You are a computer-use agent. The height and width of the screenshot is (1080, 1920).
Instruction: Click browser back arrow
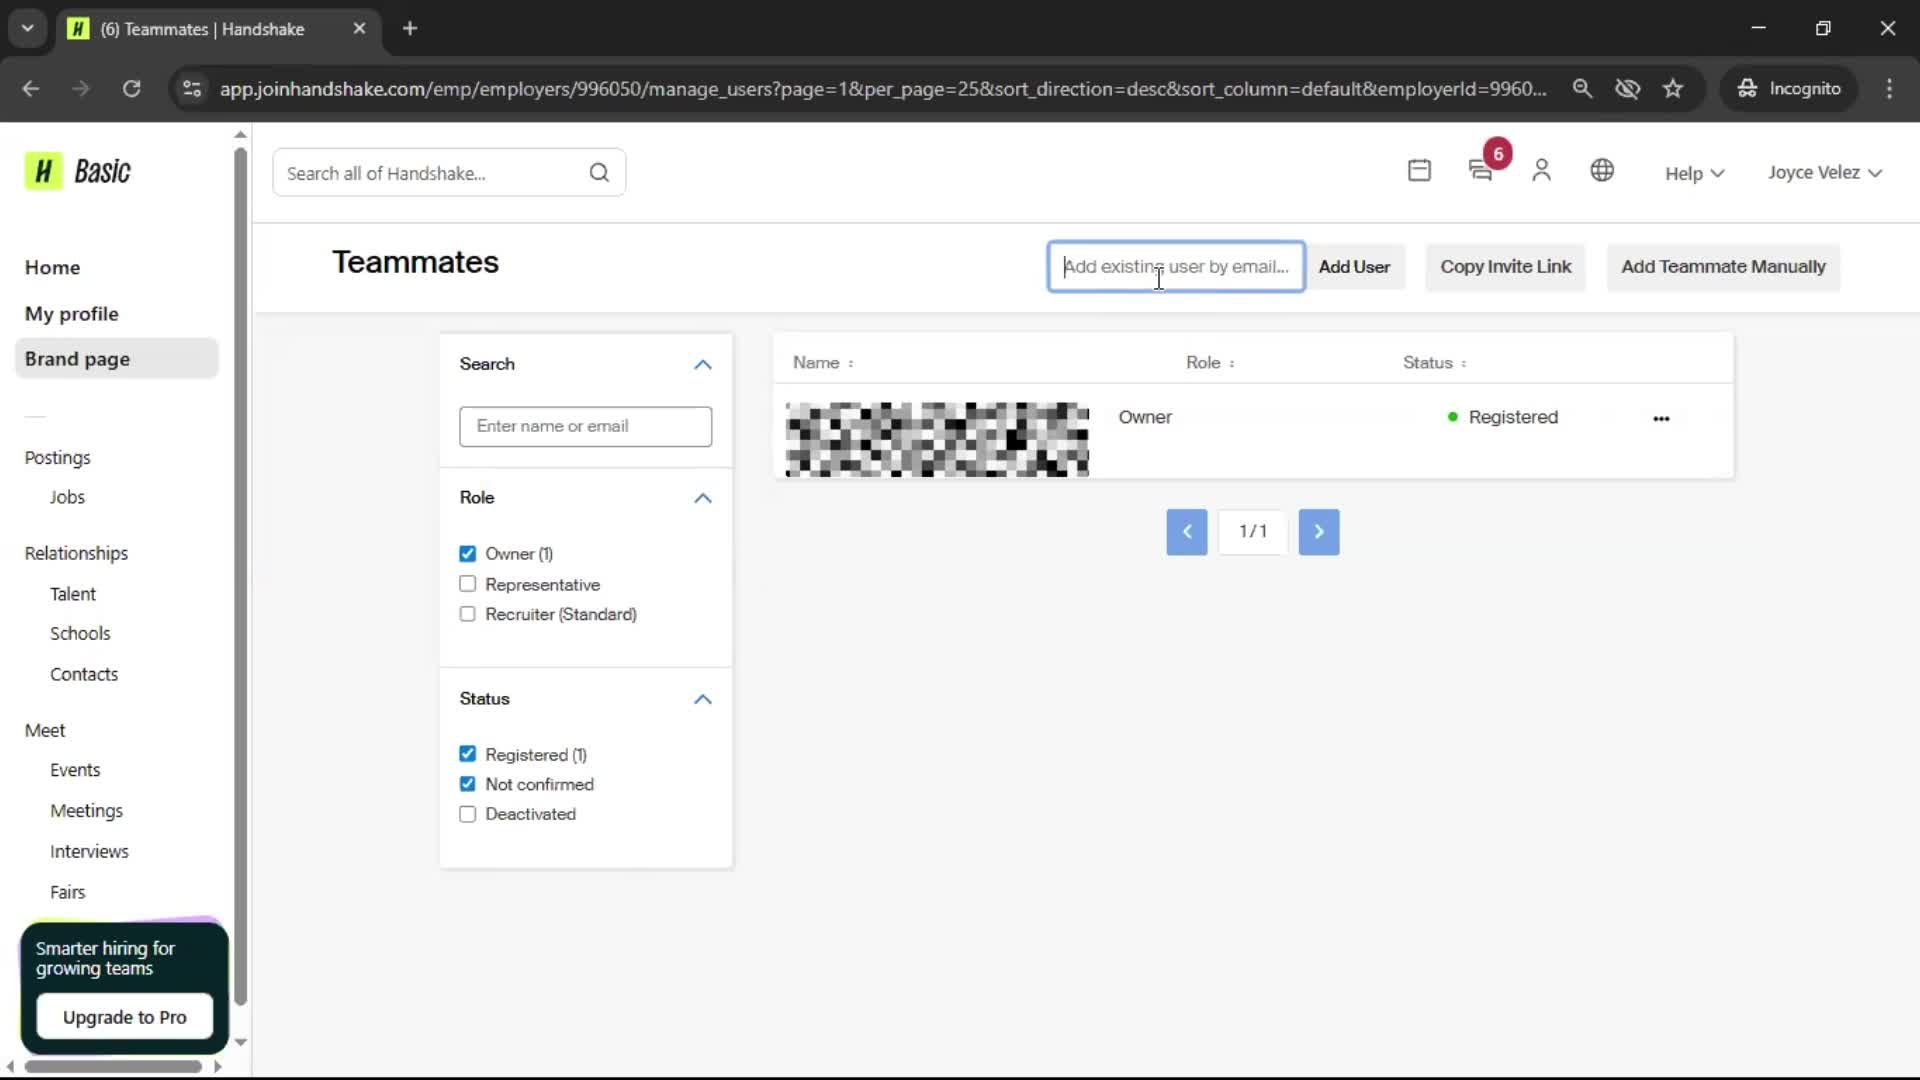coord(31,89)
